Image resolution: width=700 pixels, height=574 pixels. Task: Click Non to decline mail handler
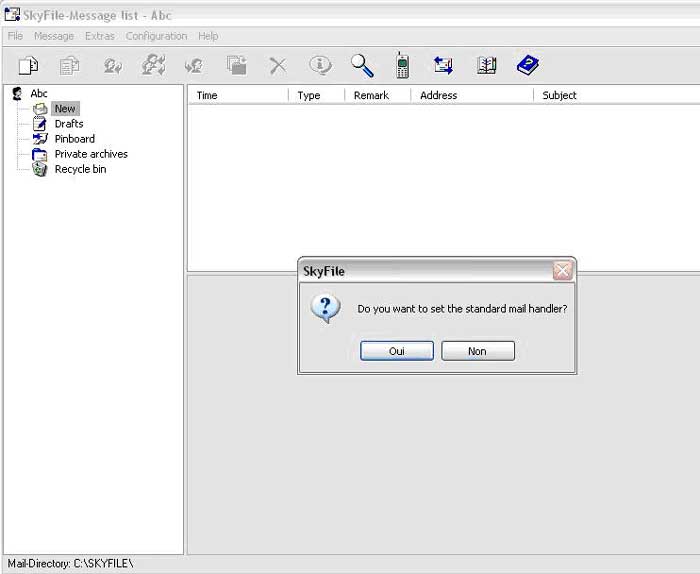pos(477,351)
